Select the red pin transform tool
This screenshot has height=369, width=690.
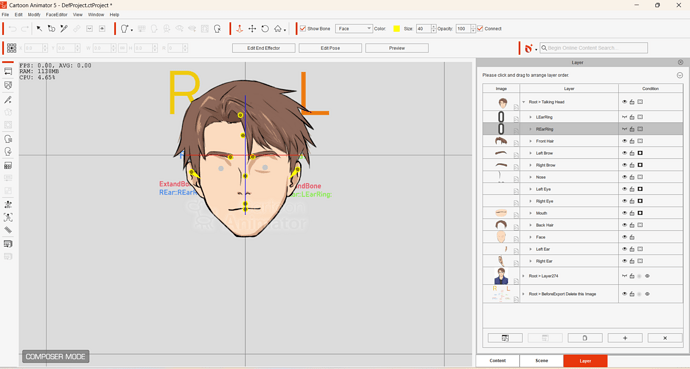click(239, 29)
